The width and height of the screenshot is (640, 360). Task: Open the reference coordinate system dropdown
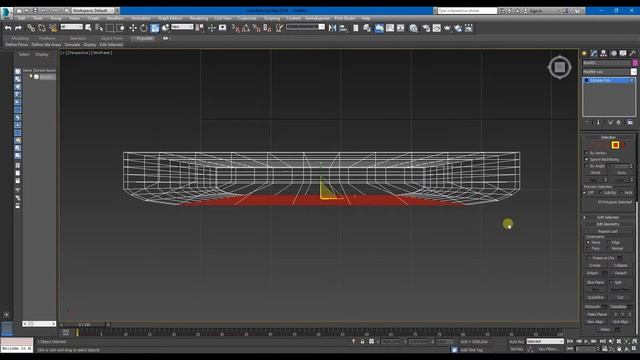[182, 27]
